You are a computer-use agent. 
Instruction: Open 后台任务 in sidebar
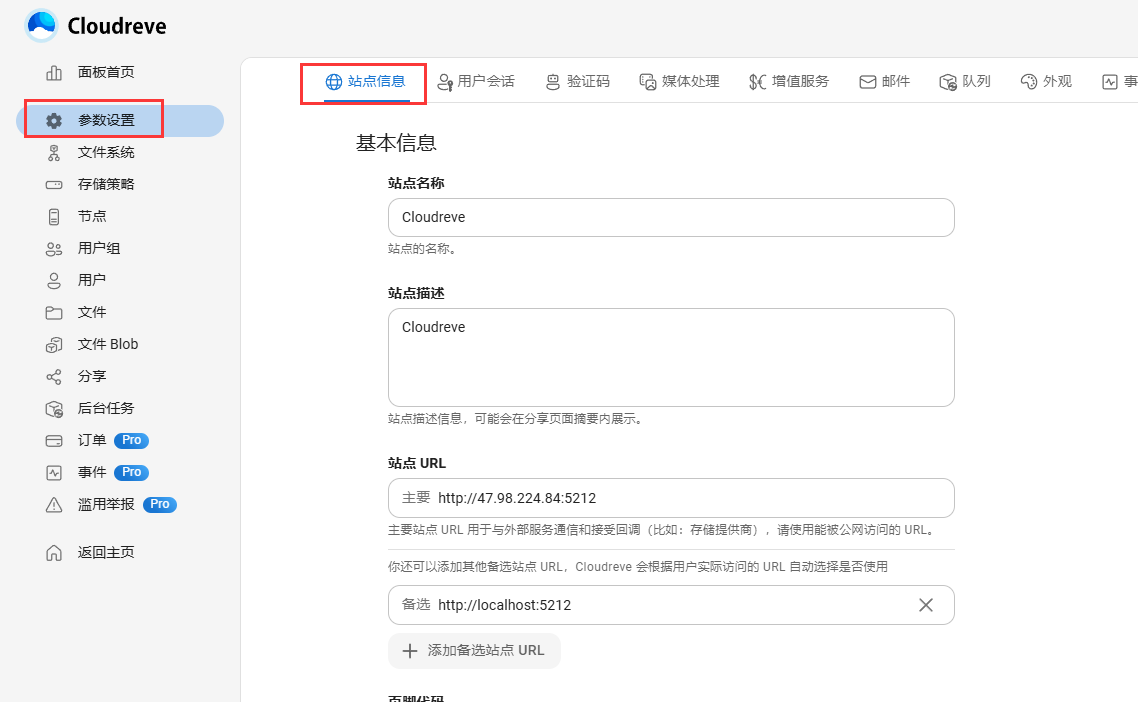[x=120, y=408]
